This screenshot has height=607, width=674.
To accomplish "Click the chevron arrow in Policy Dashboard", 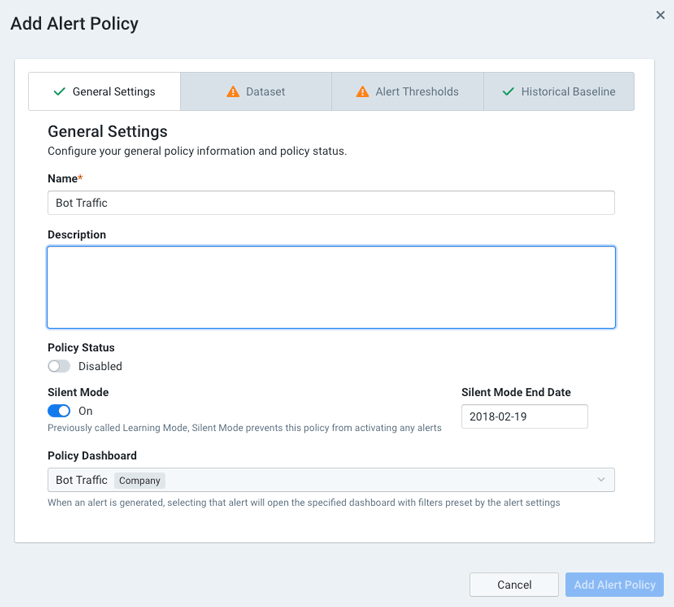I will point(601,480).
